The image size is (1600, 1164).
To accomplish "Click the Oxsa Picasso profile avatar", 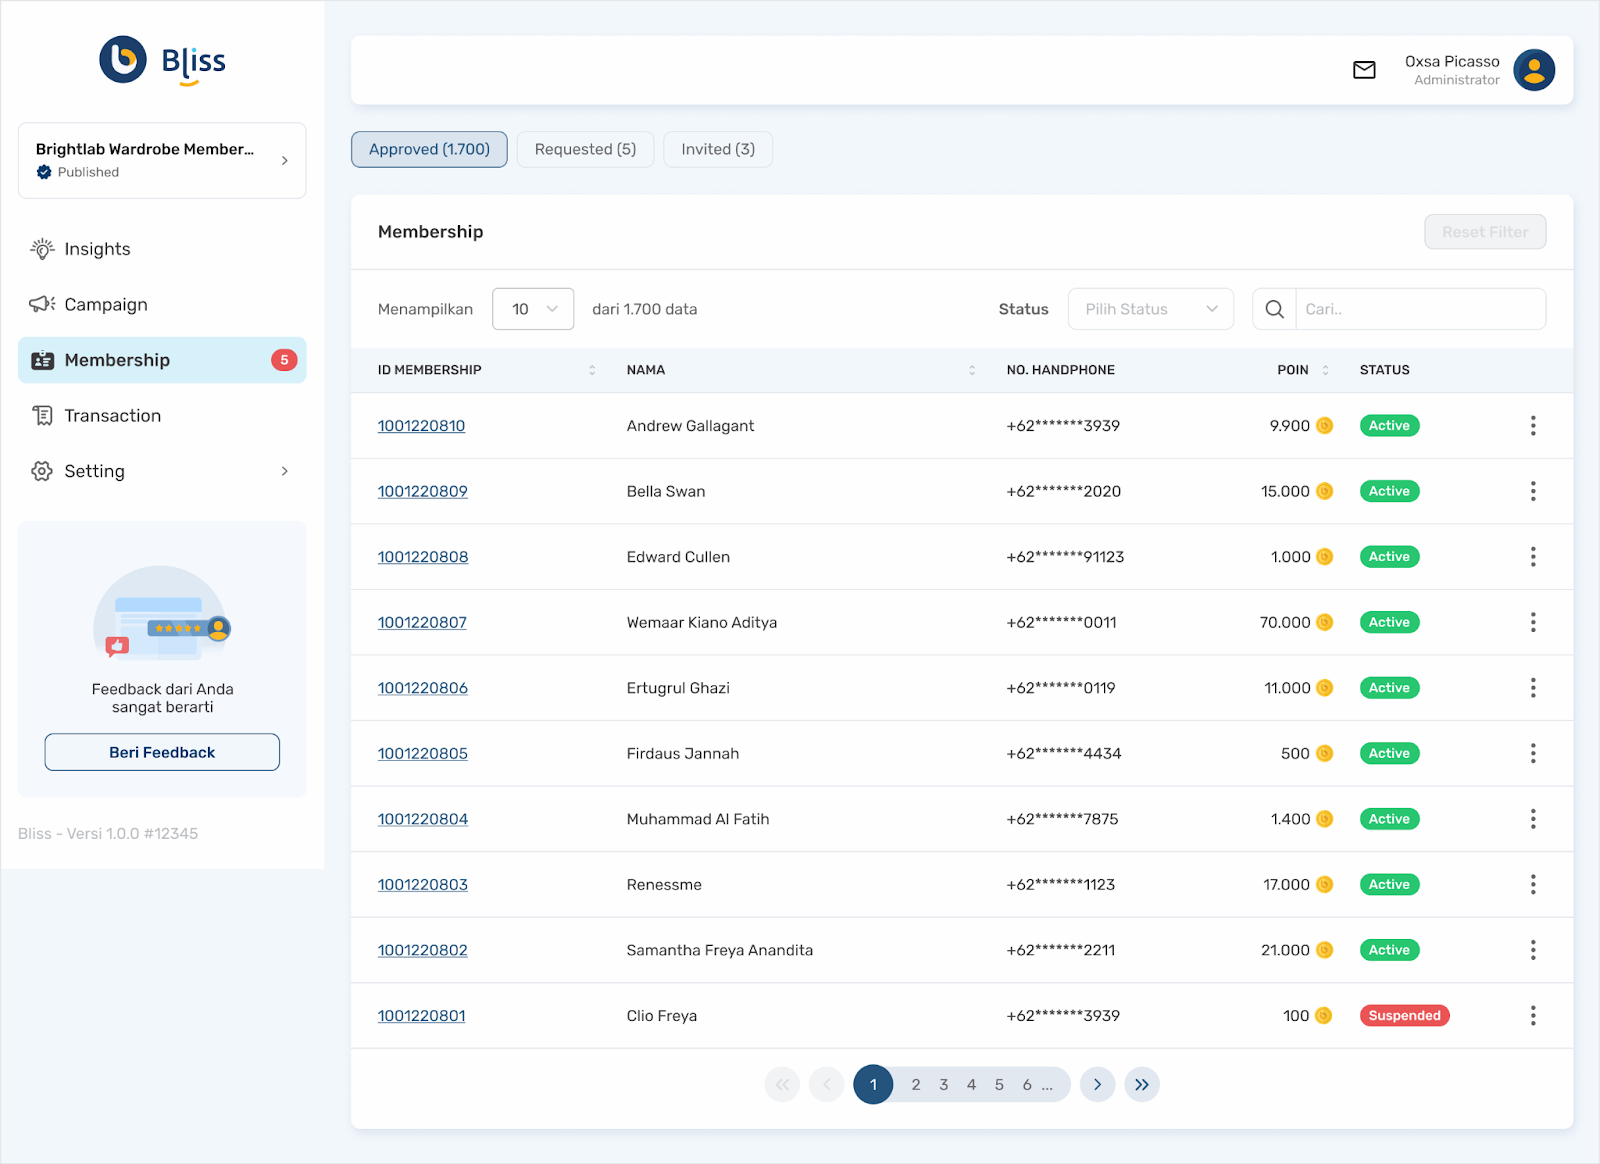I will tap(1534, 70).
